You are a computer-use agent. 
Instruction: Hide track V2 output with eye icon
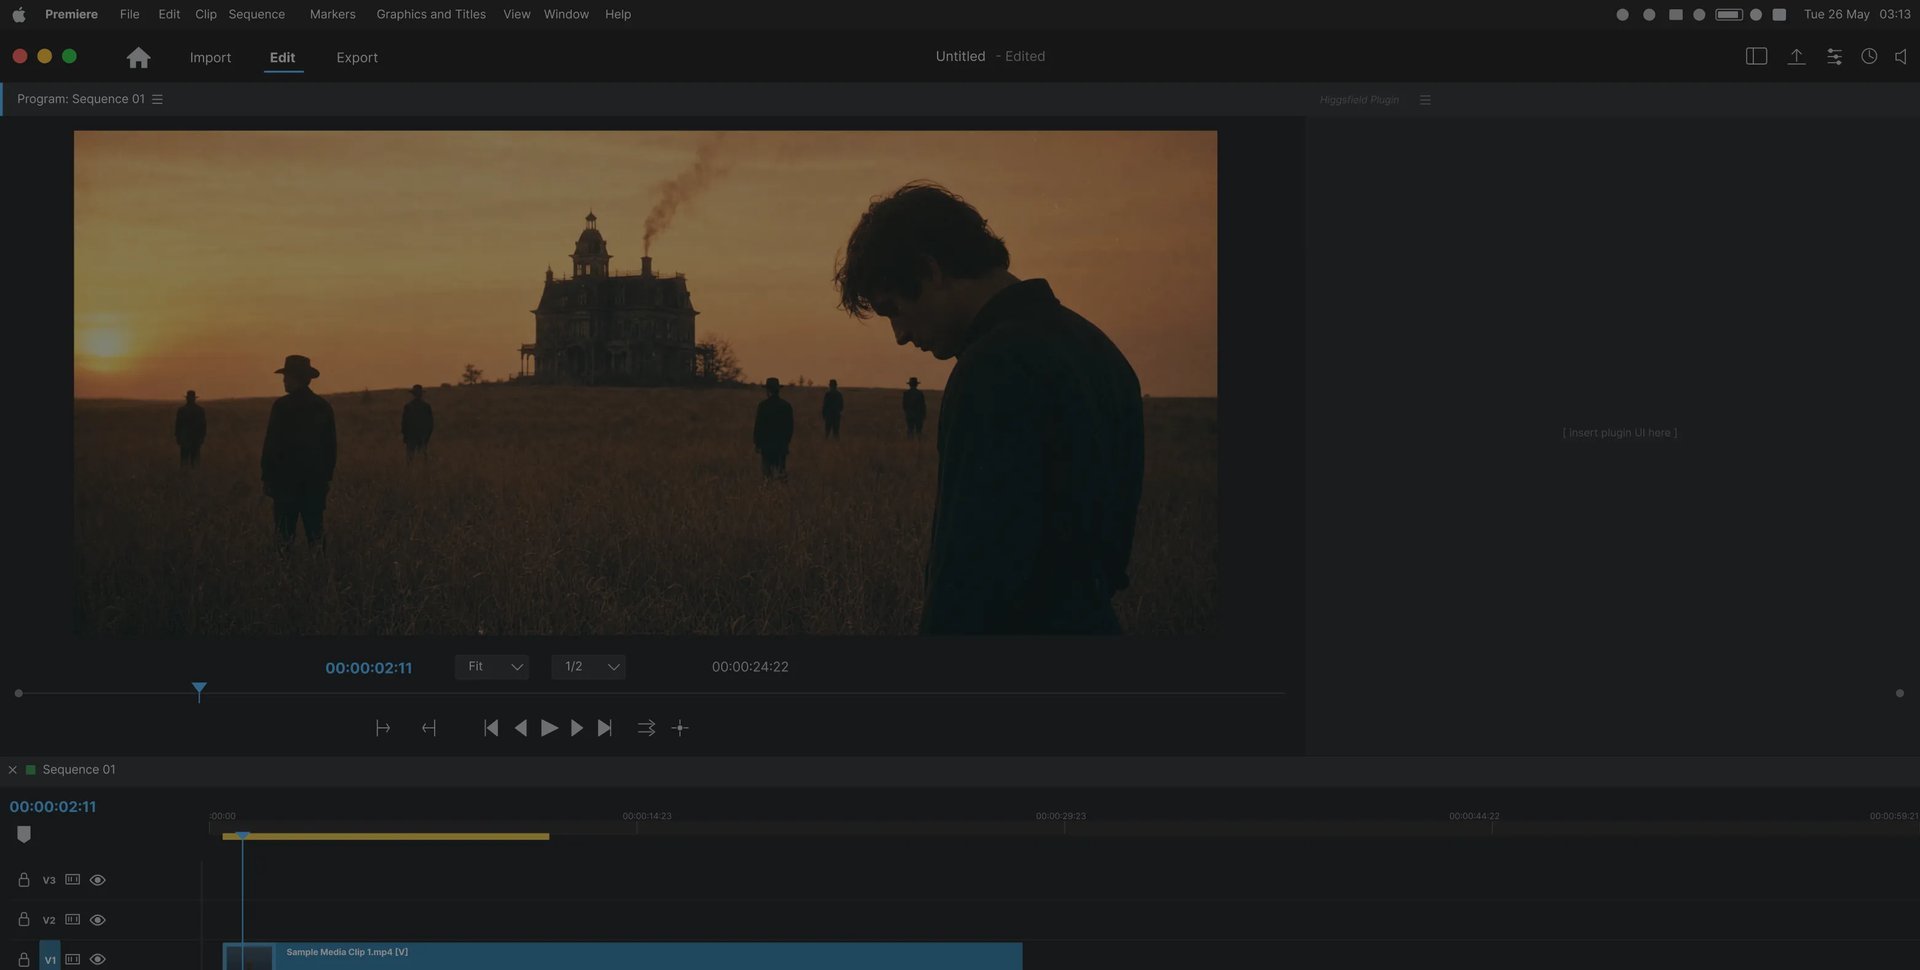tap(97, 920)
